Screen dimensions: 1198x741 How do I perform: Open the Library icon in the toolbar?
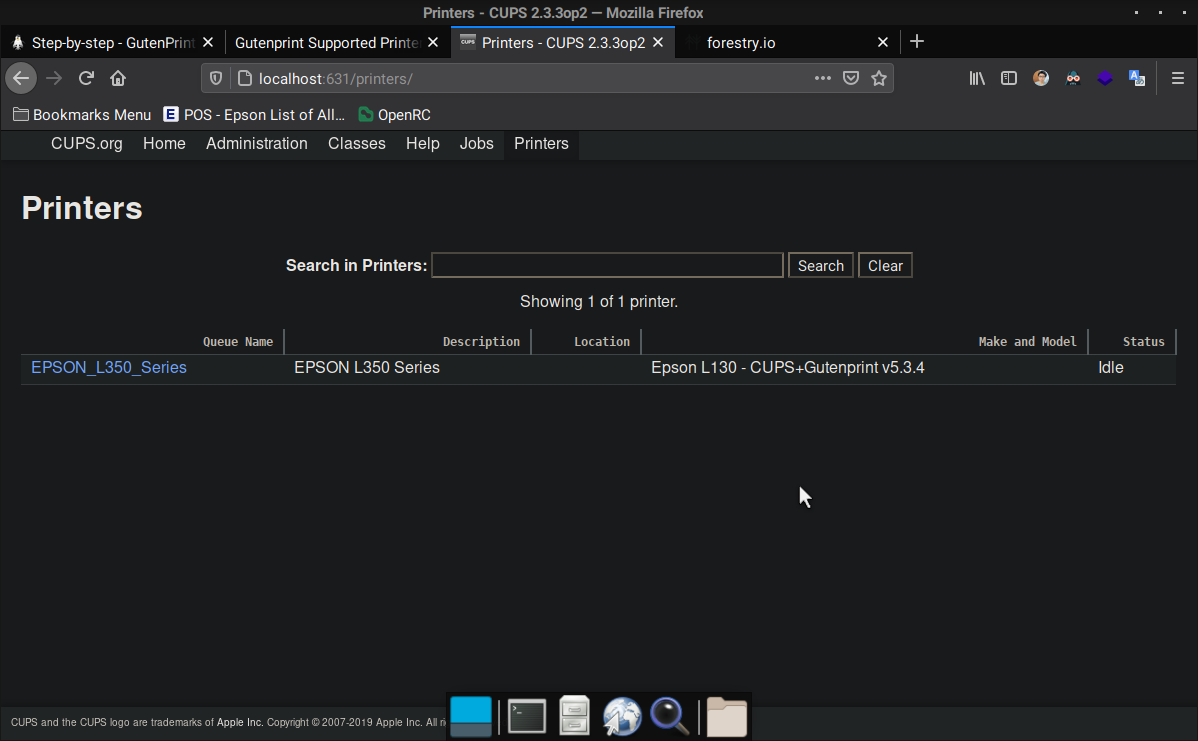click(x=977, y=78)
